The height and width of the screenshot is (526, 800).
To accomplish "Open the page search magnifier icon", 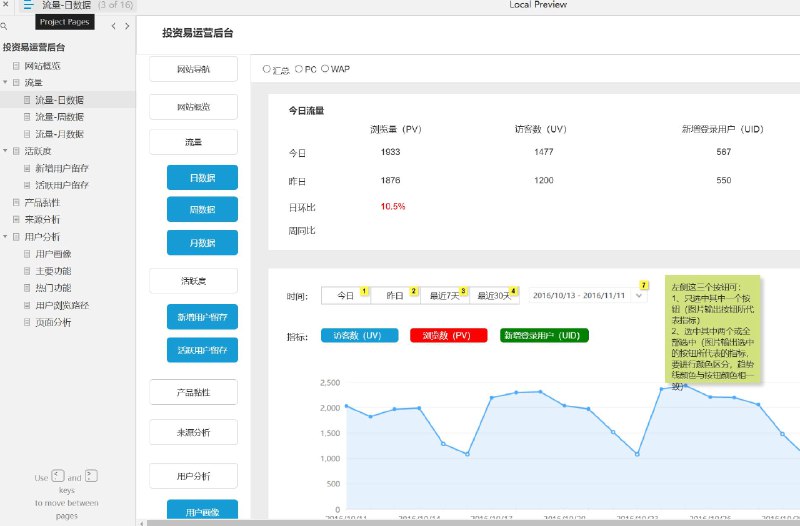I will pos(4,26).
